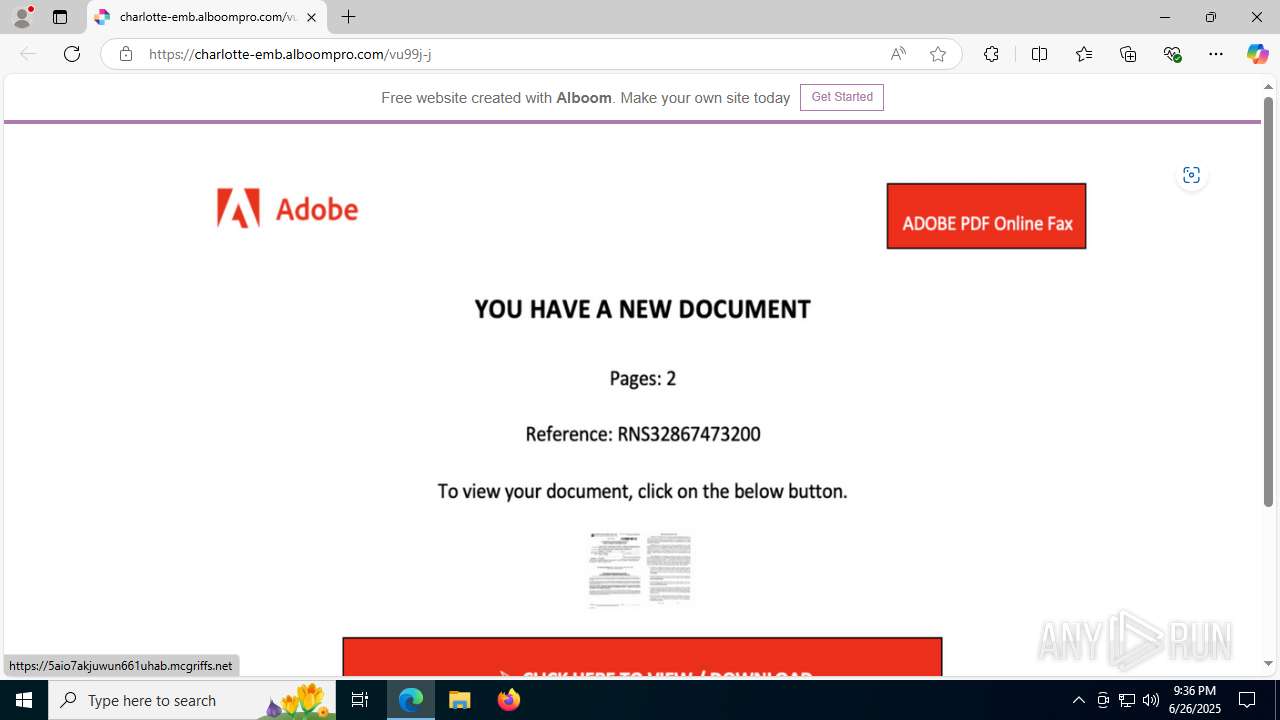Click the 'Pages: 2' text

click(642, 378)
